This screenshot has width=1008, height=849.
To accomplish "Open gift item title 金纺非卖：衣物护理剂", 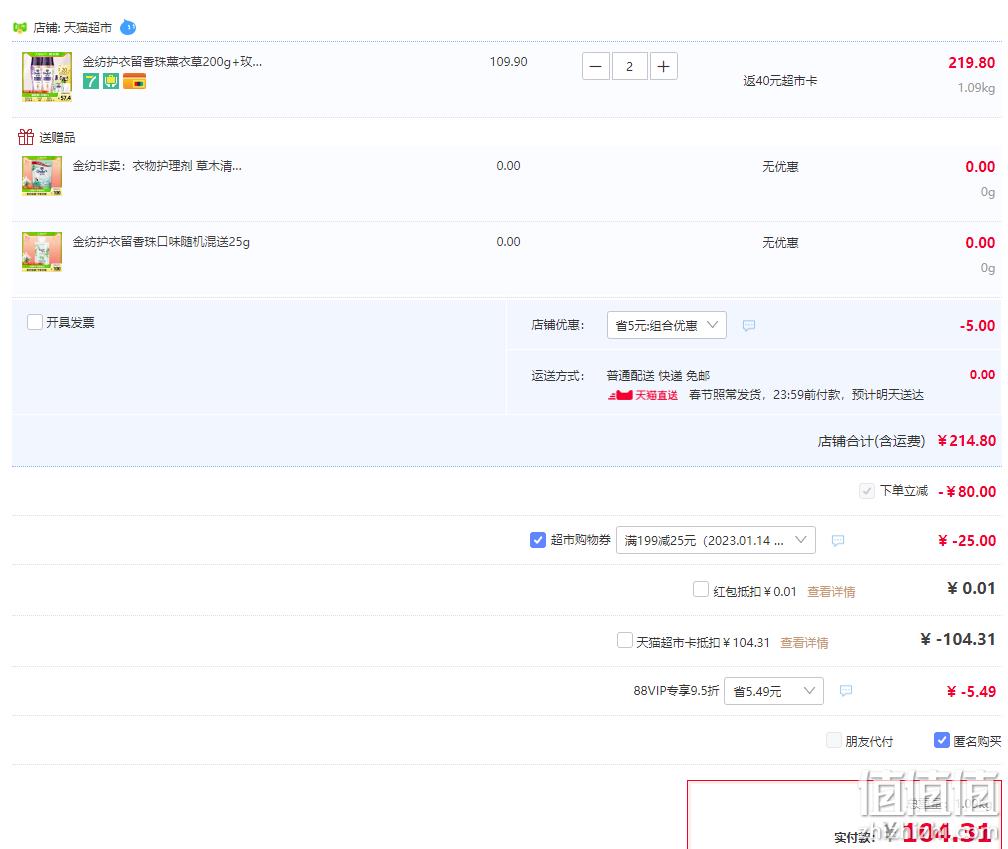I will [x=157, y=166].
